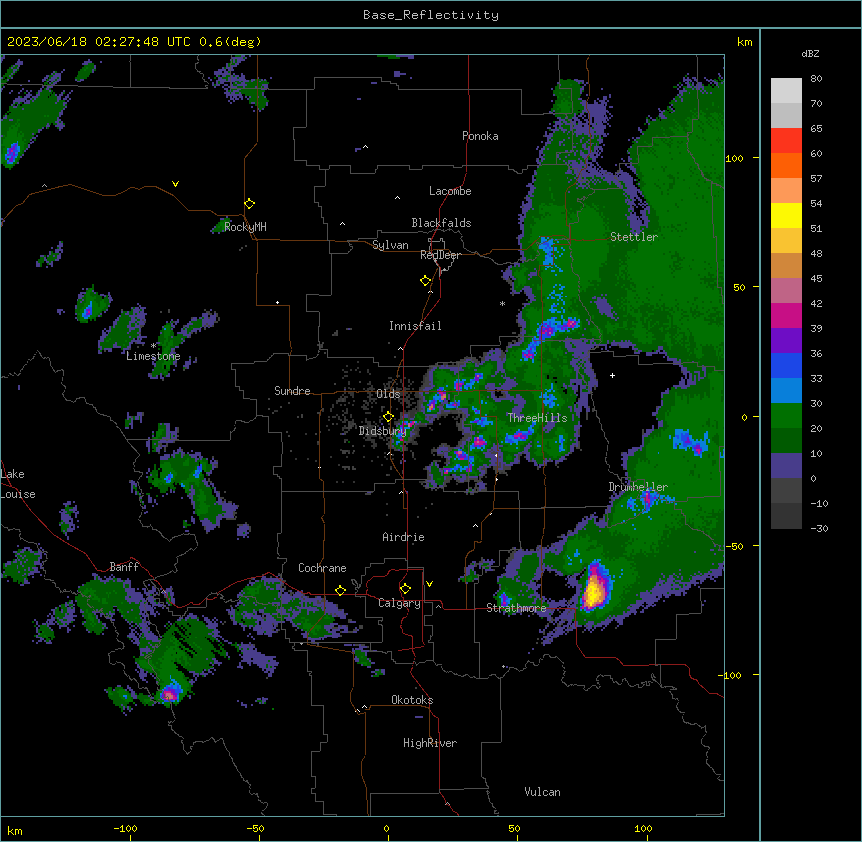The width and height of the screenshot is (862, 842).
Task: Click the 39 dBZ purple color swatch
Action: (786, 341)
